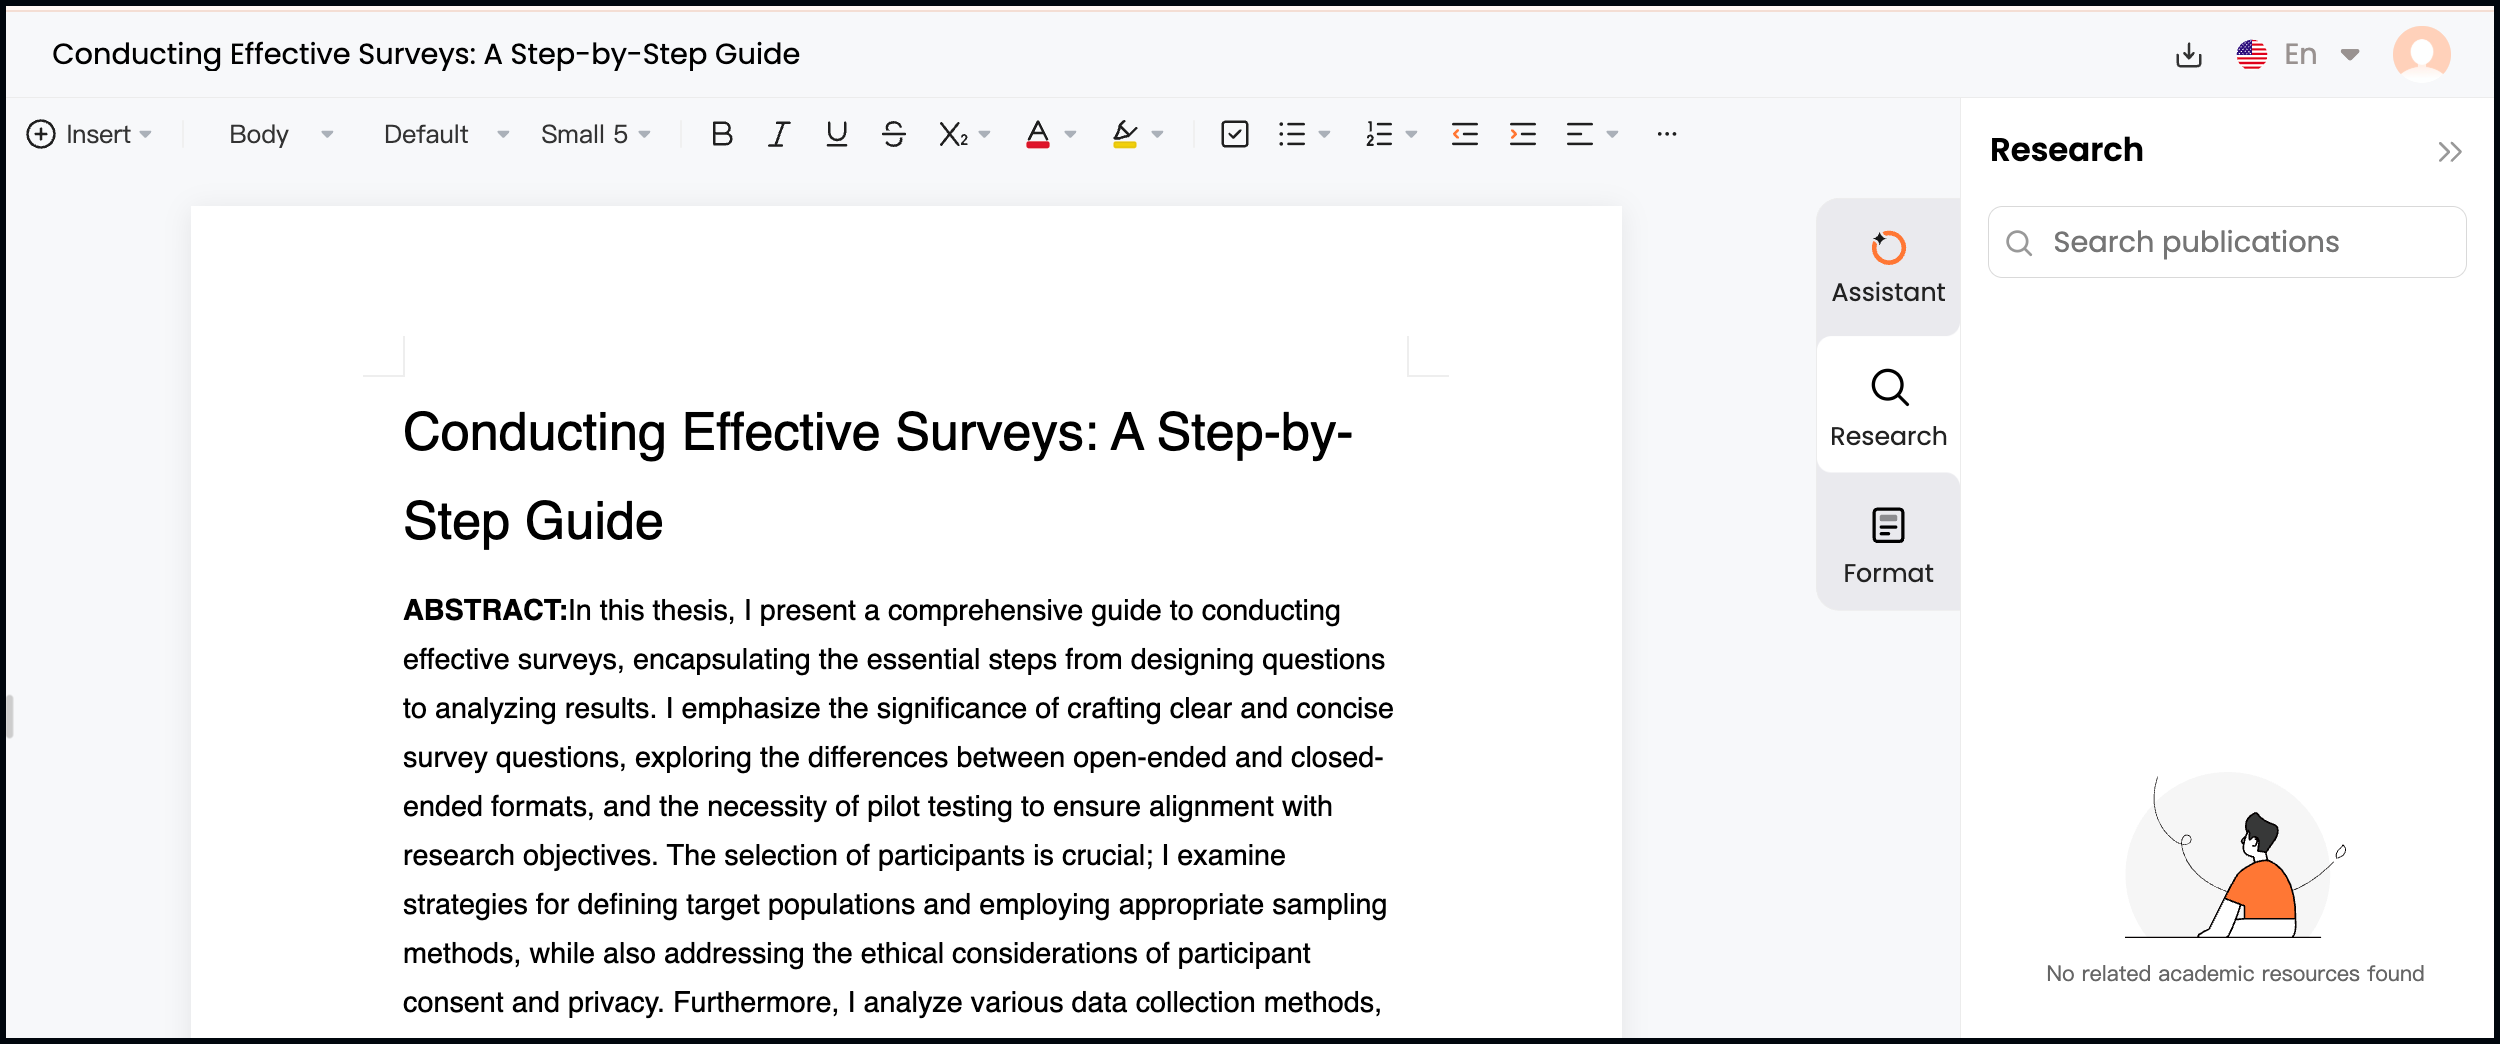
Task: Collapse the Research side panel
Action: pos(2449,152)
